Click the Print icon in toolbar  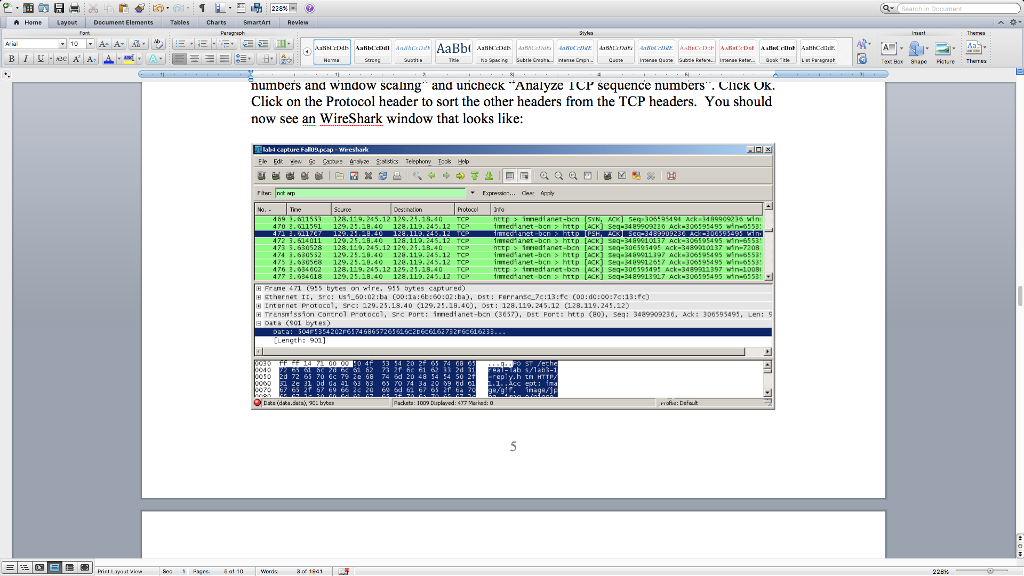click(74, 8)
